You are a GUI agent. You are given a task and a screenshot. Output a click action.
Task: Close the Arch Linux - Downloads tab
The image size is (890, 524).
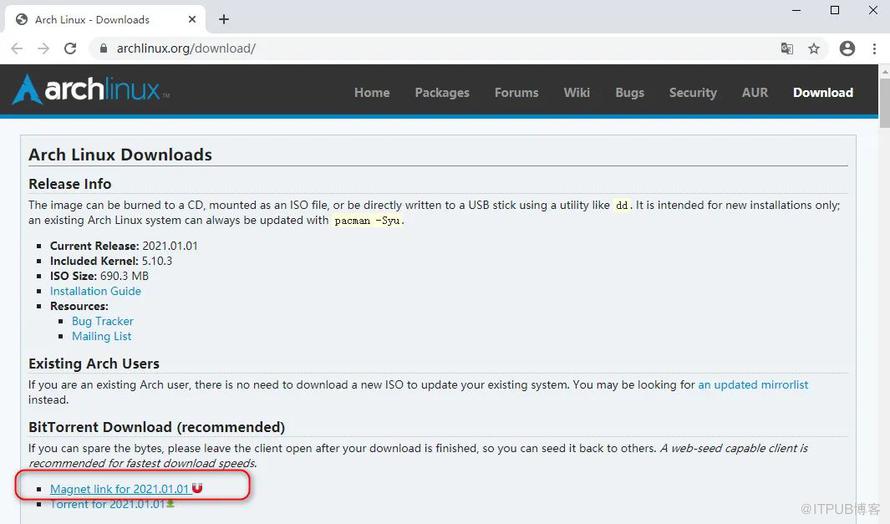(192, 19)
